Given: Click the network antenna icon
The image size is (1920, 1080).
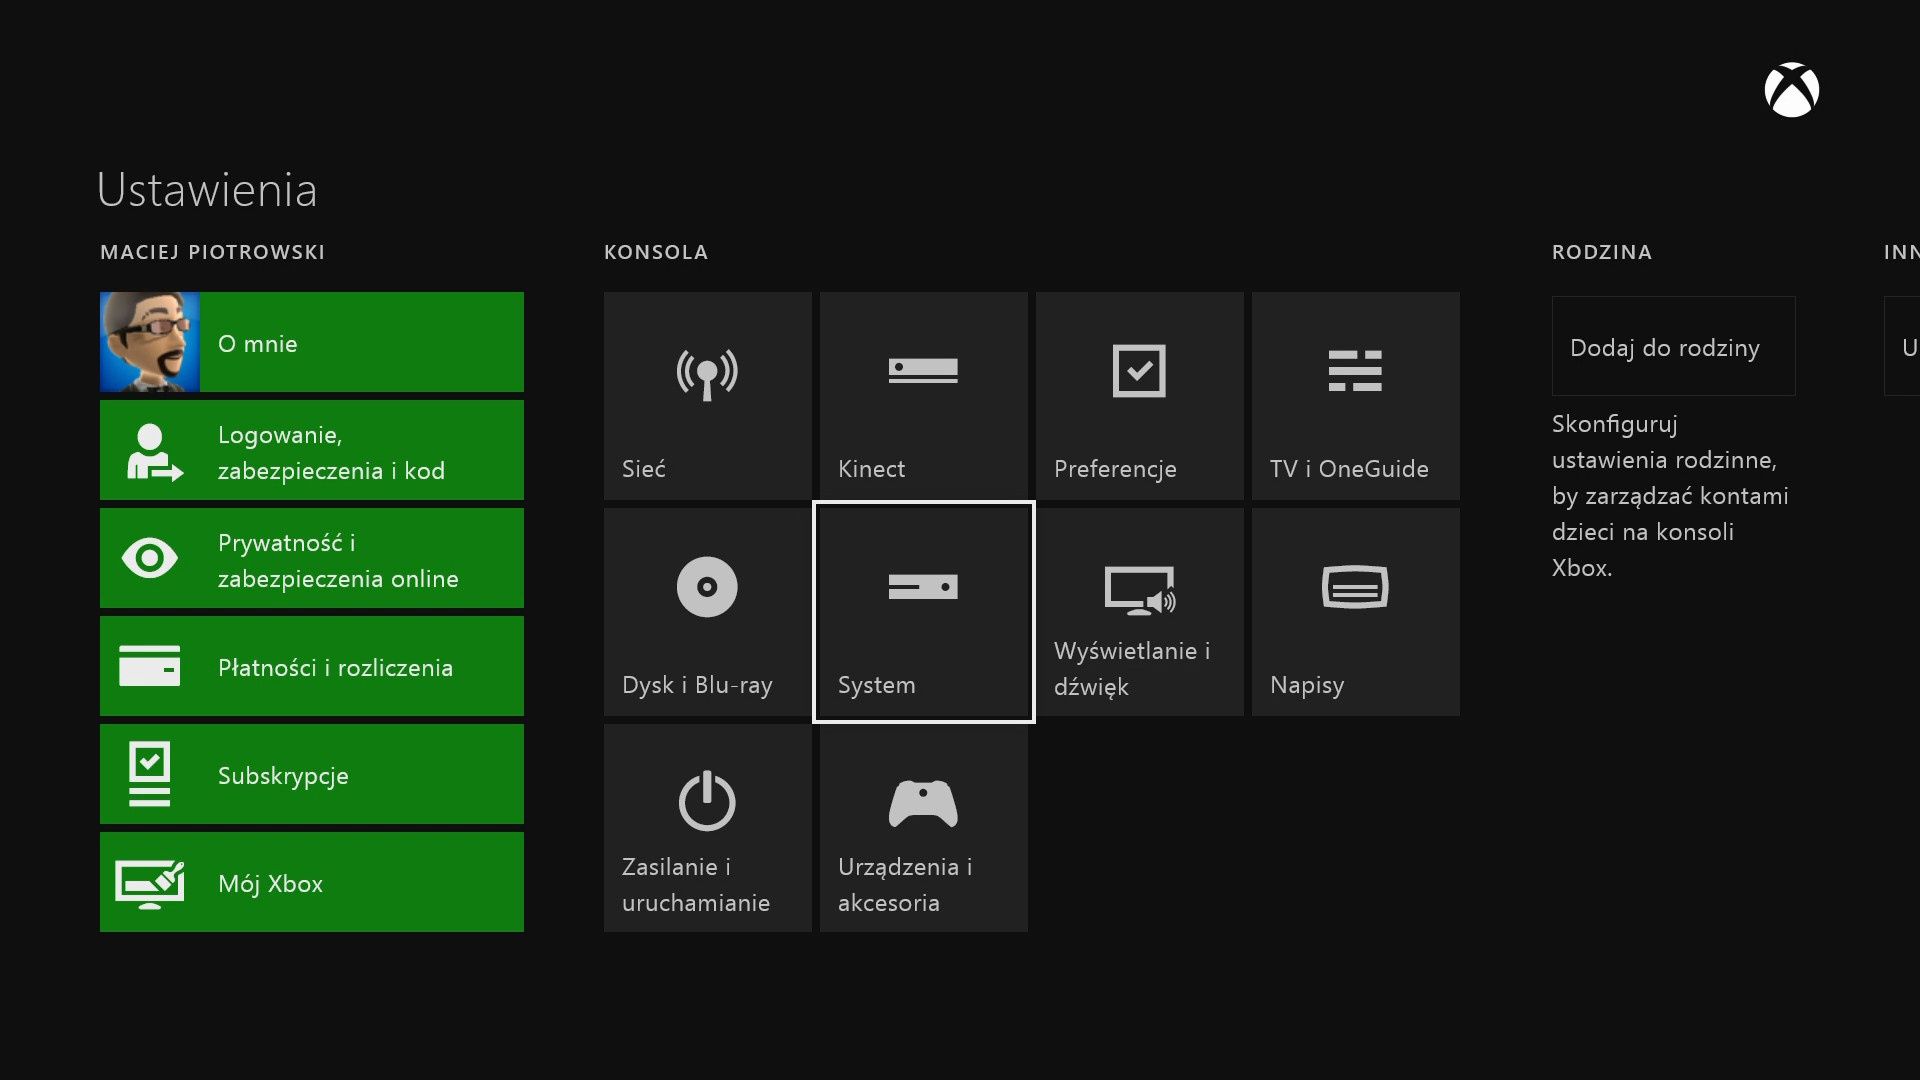Looking at the screenshot, I should point(707,374).
